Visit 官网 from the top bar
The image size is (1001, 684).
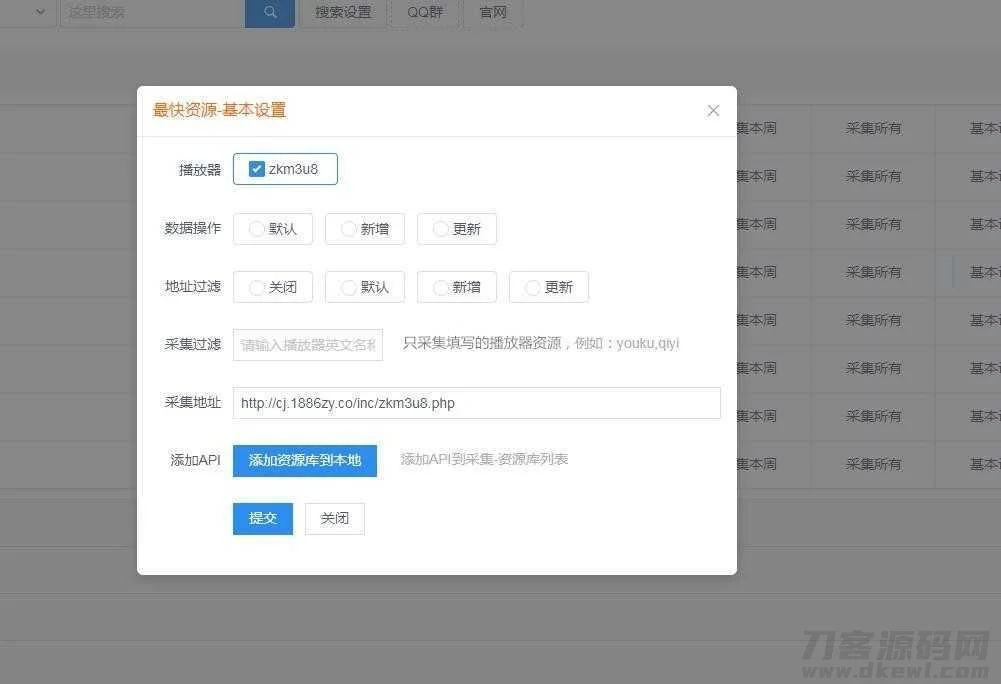click(492, 13)
